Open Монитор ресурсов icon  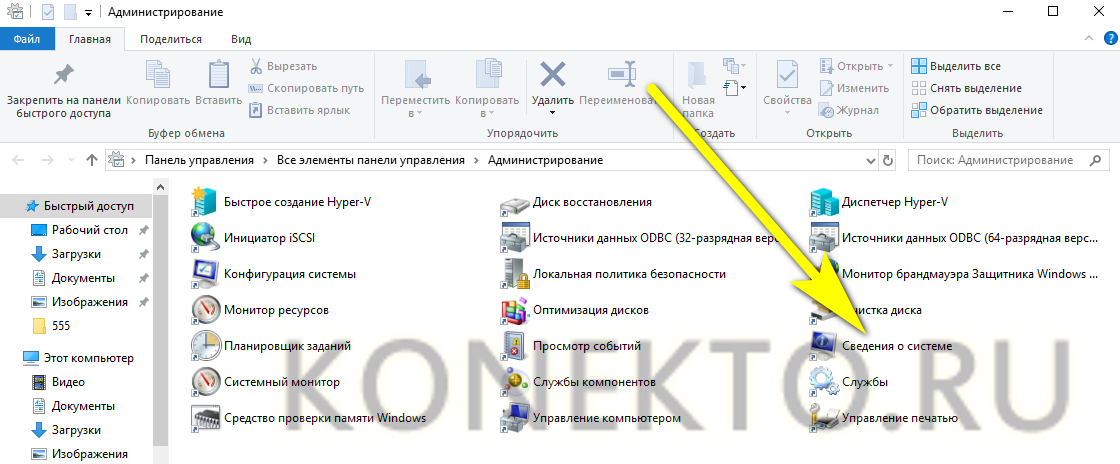click(x=205, y=310)
